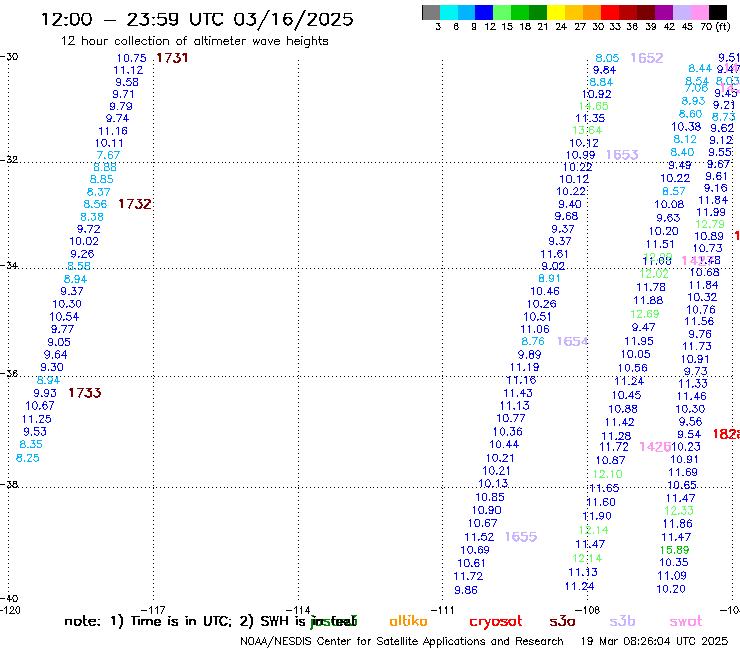Select the s3b pass label 1654
740x650 pixels.
tap(572, 341)
